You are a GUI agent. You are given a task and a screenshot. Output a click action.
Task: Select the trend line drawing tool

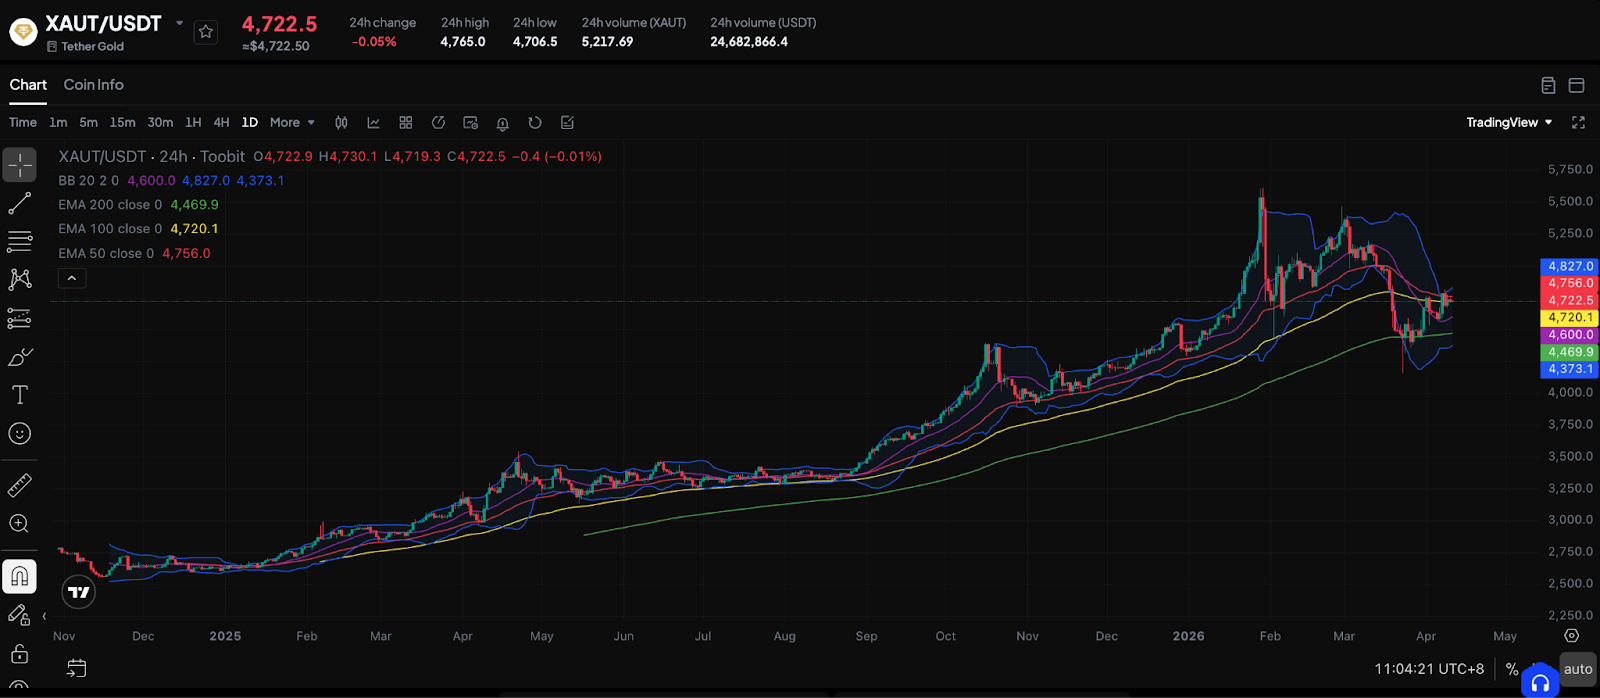pos(20,204)
